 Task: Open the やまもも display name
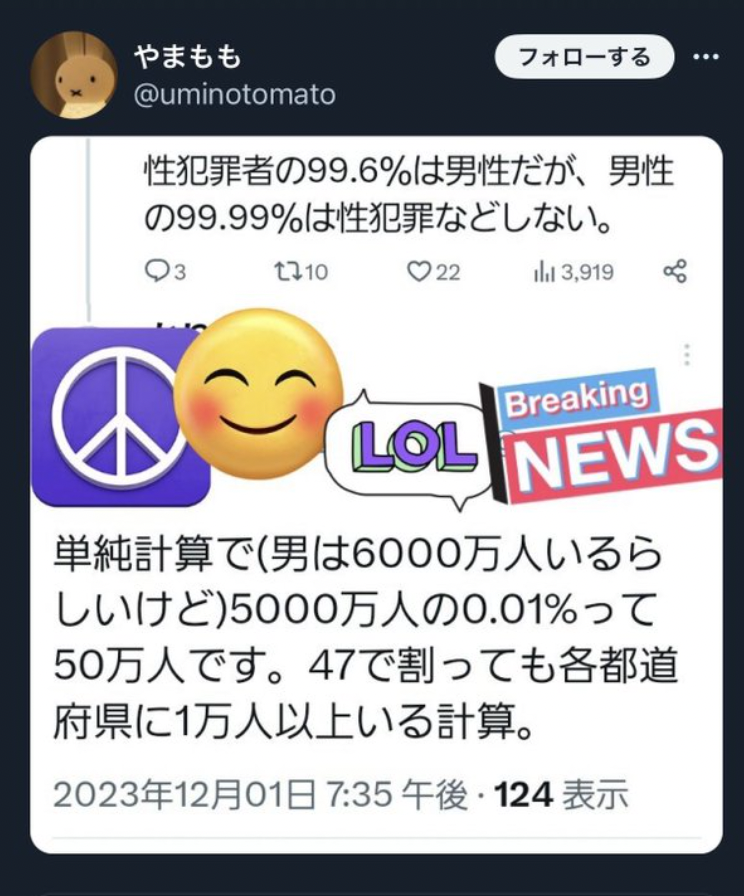(188, 57)
